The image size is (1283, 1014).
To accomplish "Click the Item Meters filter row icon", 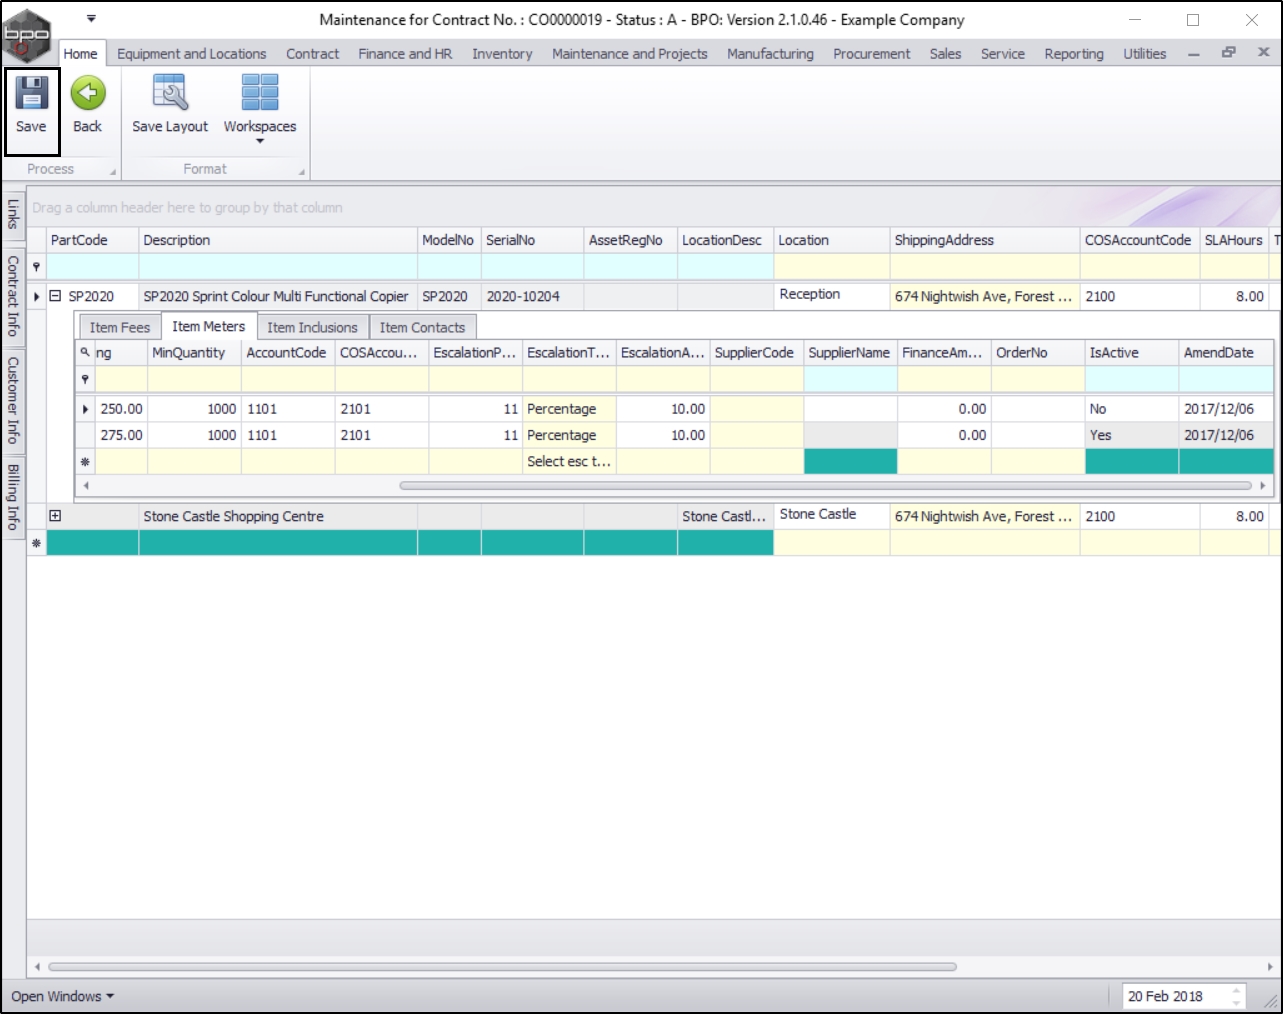I will [85, 379].
